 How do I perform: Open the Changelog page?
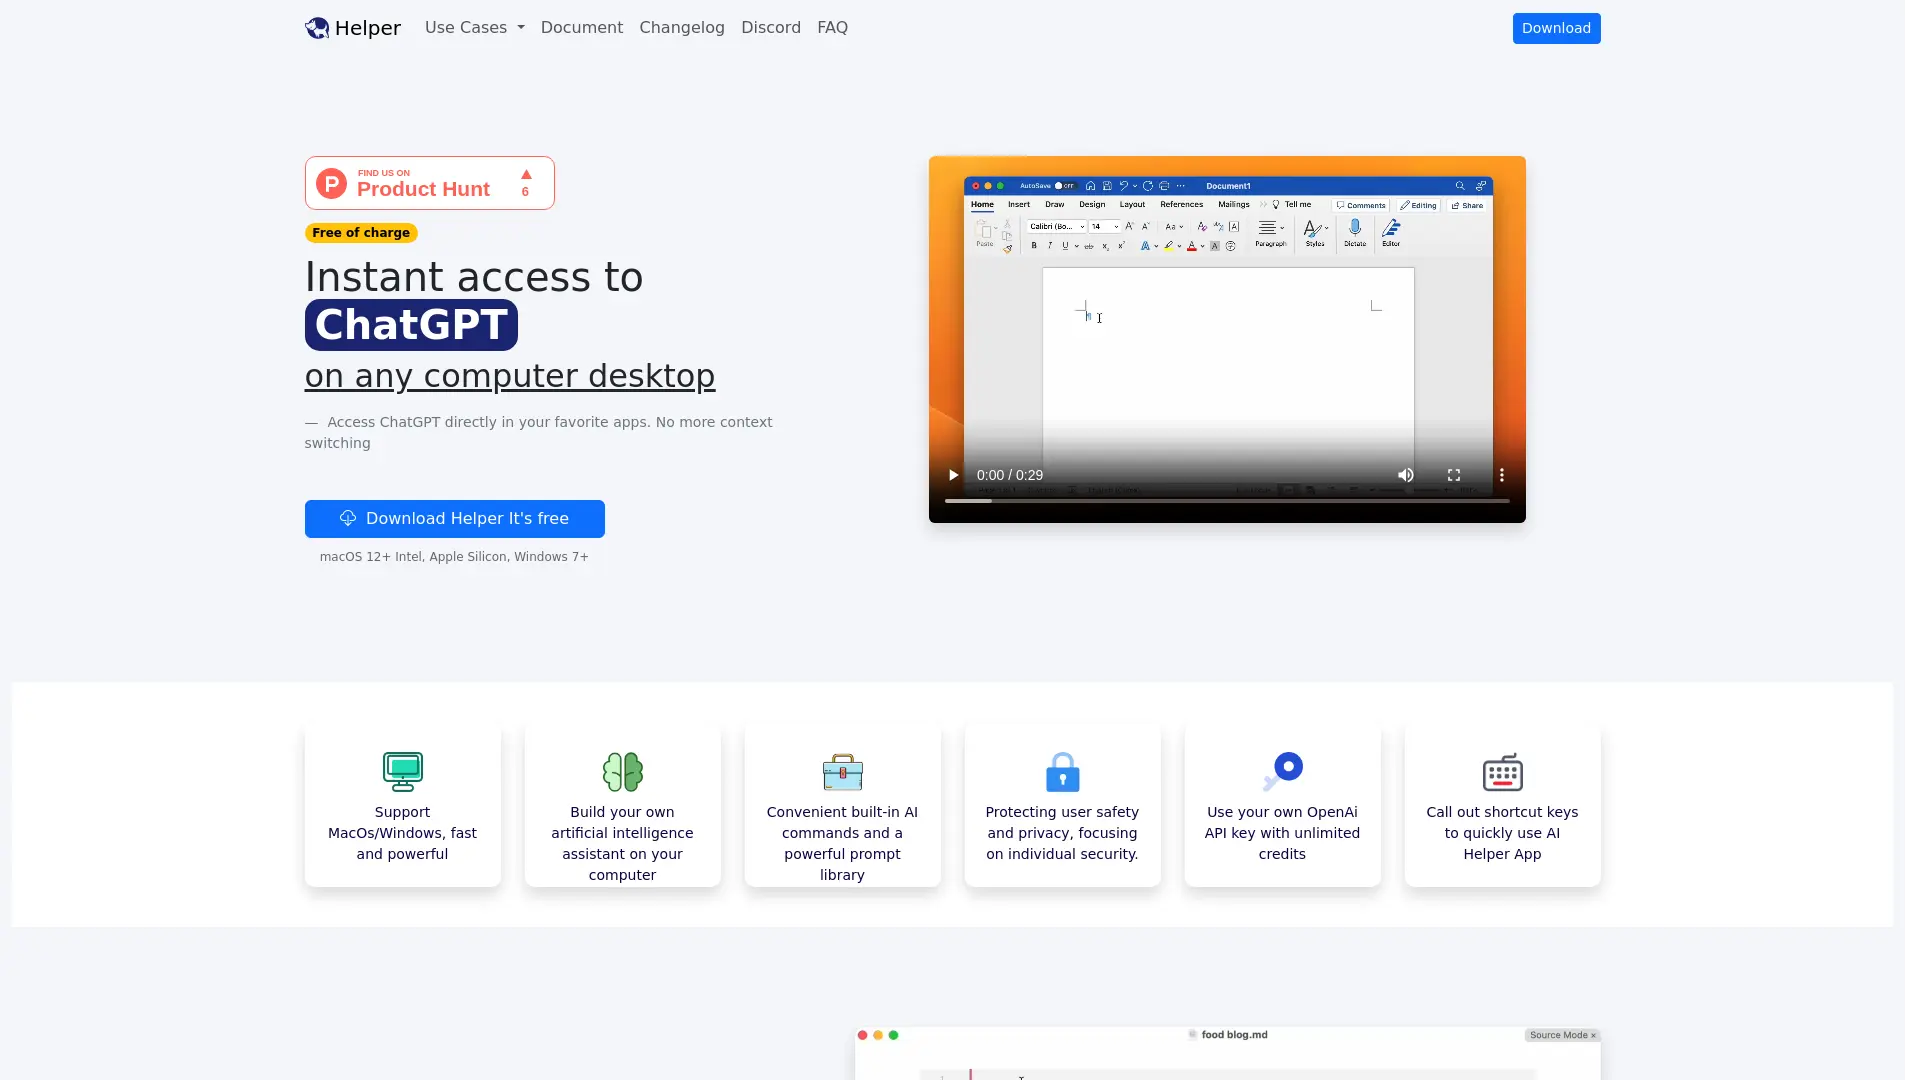point(682,28)
